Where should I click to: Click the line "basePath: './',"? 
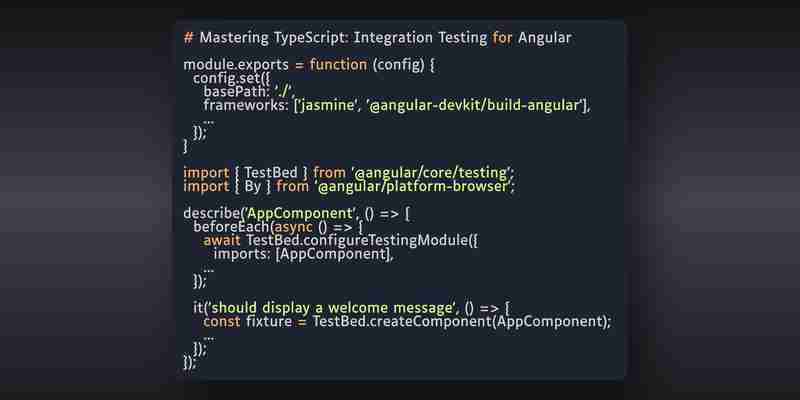(x=249, y=92)
